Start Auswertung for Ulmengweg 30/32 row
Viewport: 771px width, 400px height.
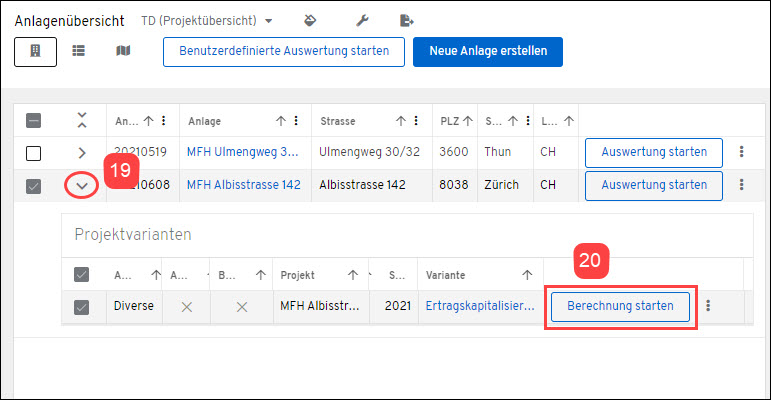tap(653, 153)
